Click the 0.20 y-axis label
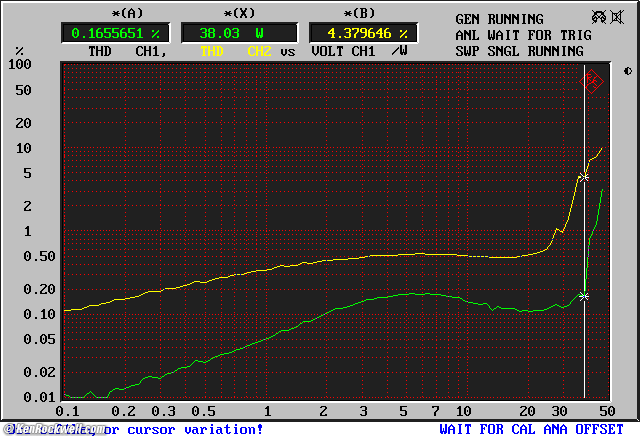The height and width of the screenshot is (436, 640). (x=39, y=289)
